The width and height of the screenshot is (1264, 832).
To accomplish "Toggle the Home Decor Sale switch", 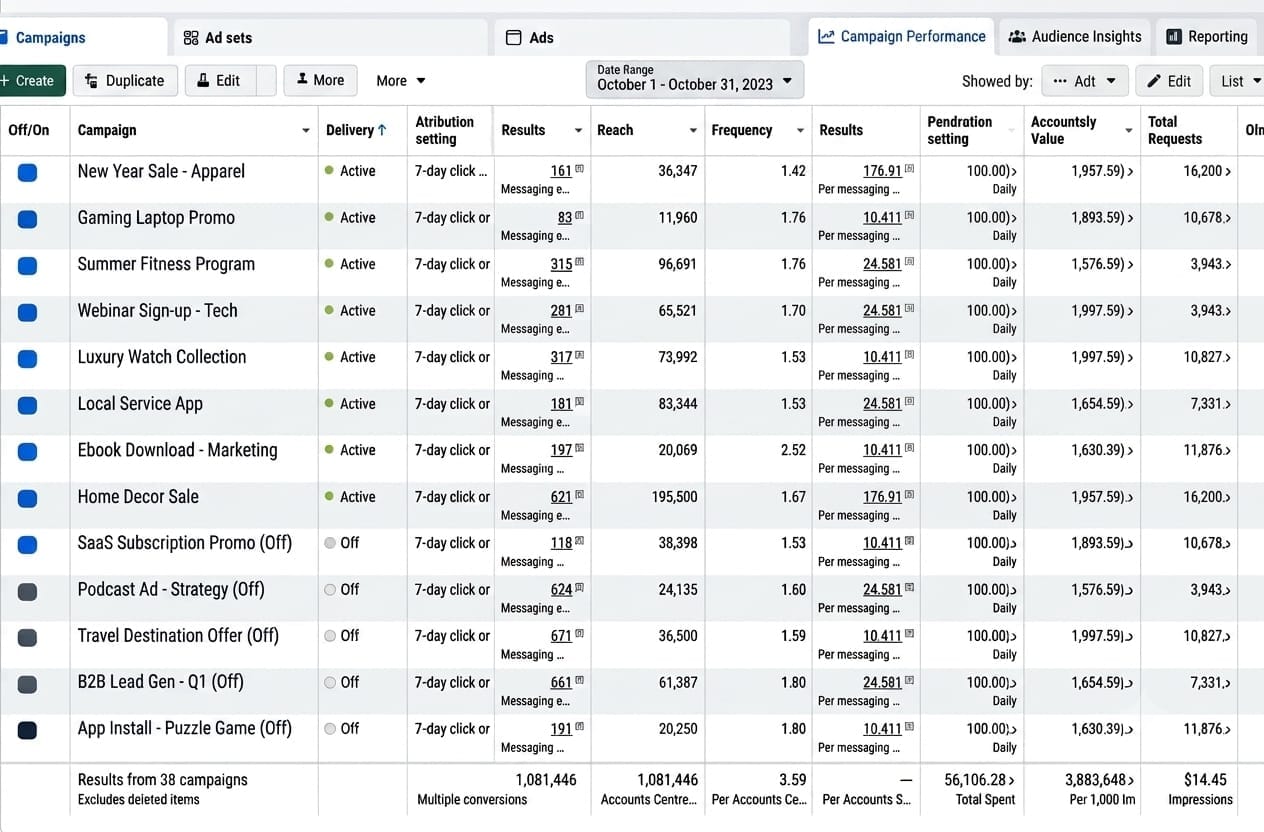I will (x=28, y=498).
